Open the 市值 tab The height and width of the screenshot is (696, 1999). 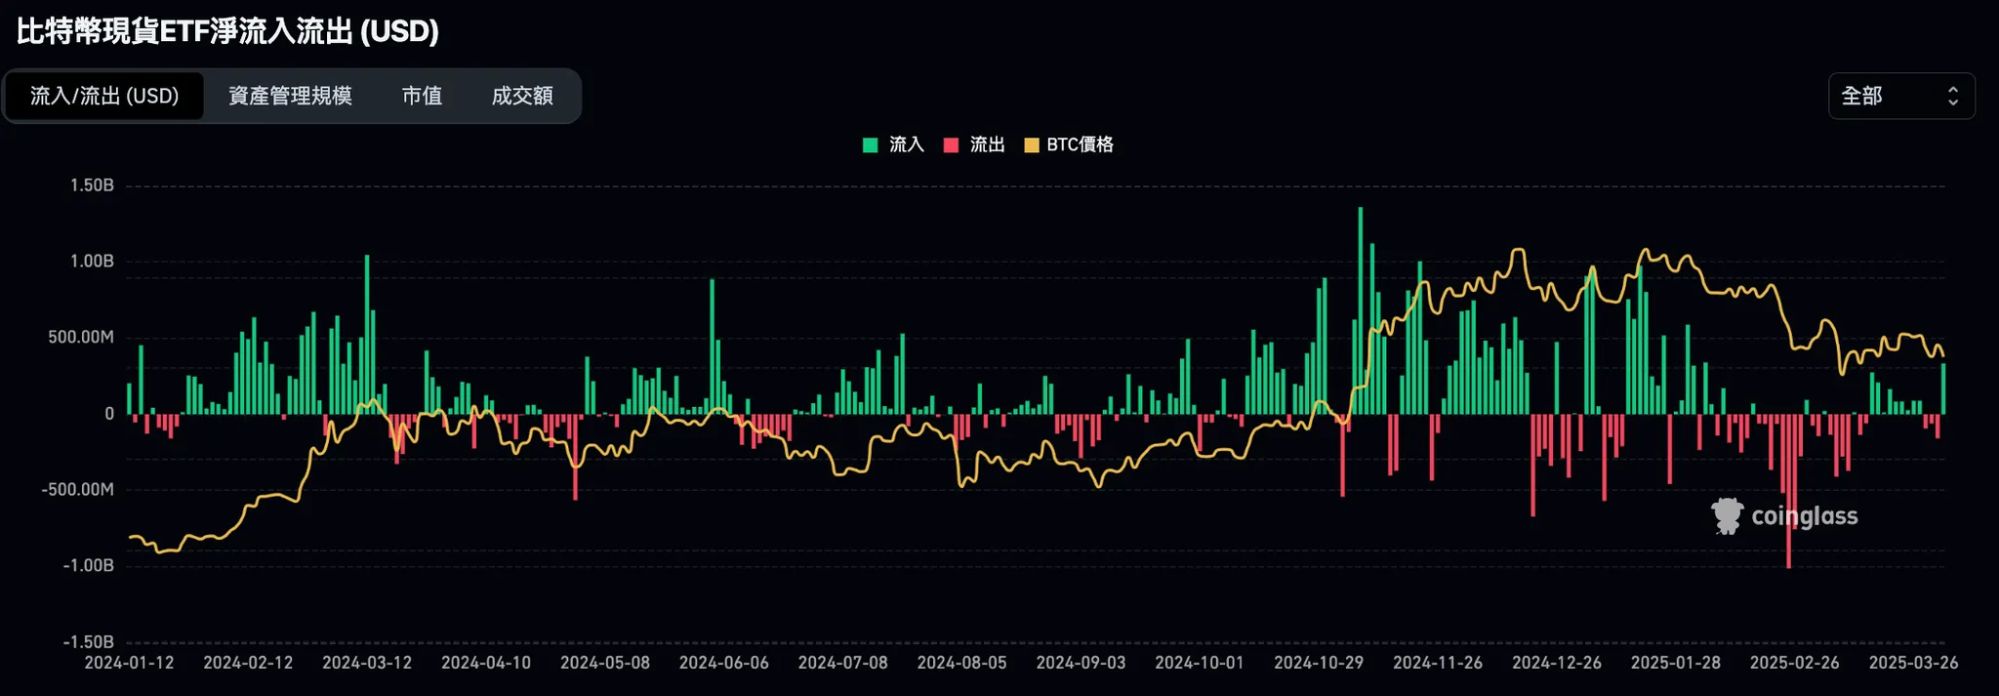click(x=421, y=96)
